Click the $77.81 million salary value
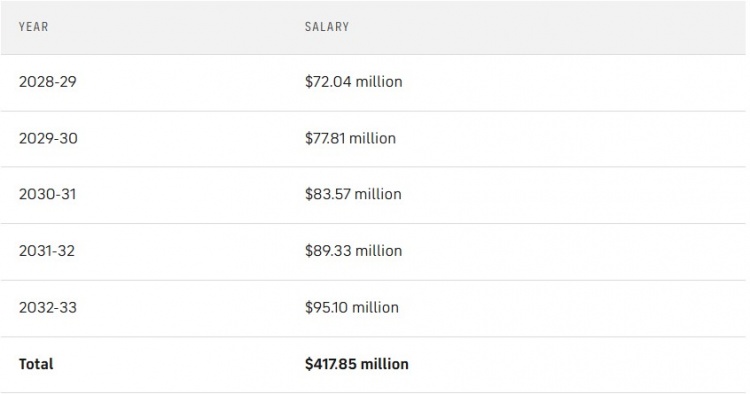 (350, 139)
